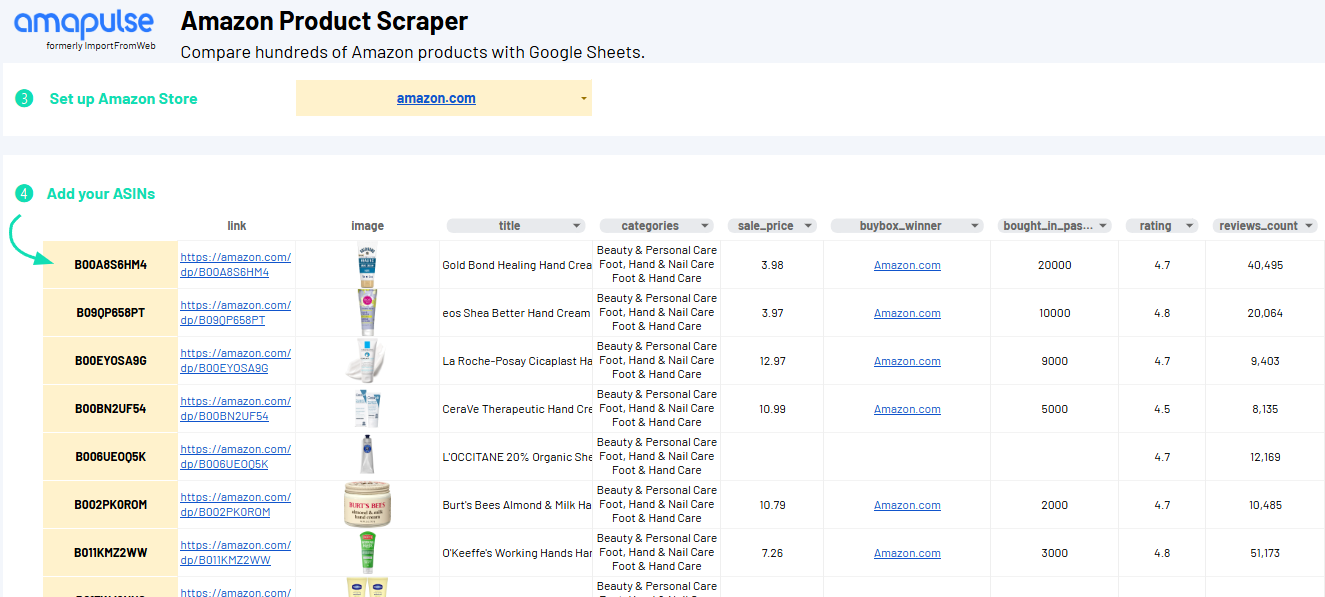Open the rating column filter dropdown
Image resolution: width=1325 pixels, height=597 pixels.
[1189, 226]
